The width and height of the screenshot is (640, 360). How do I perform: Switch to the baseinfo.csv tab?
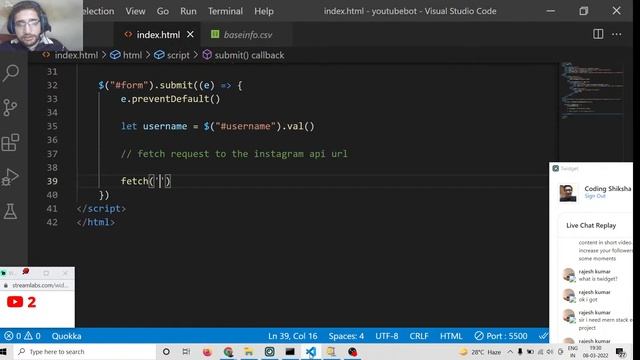(248, 35)
